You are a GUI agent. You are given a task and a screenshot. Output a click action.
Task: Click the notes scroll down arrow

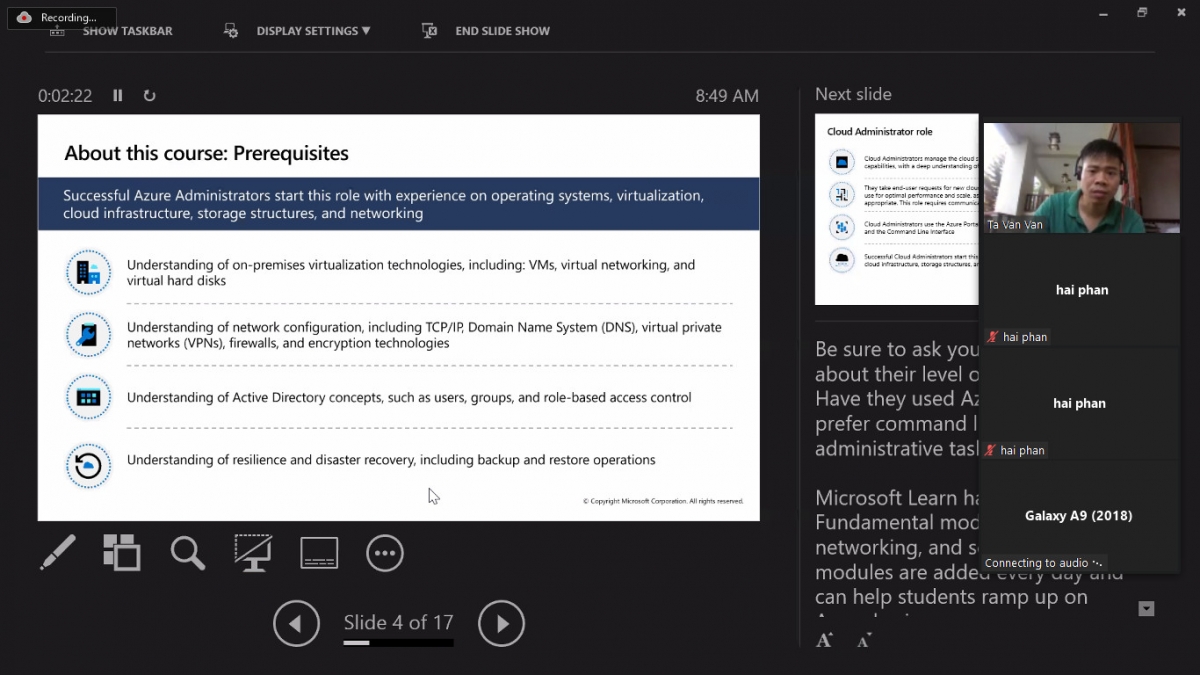(x=1147, y=609)
